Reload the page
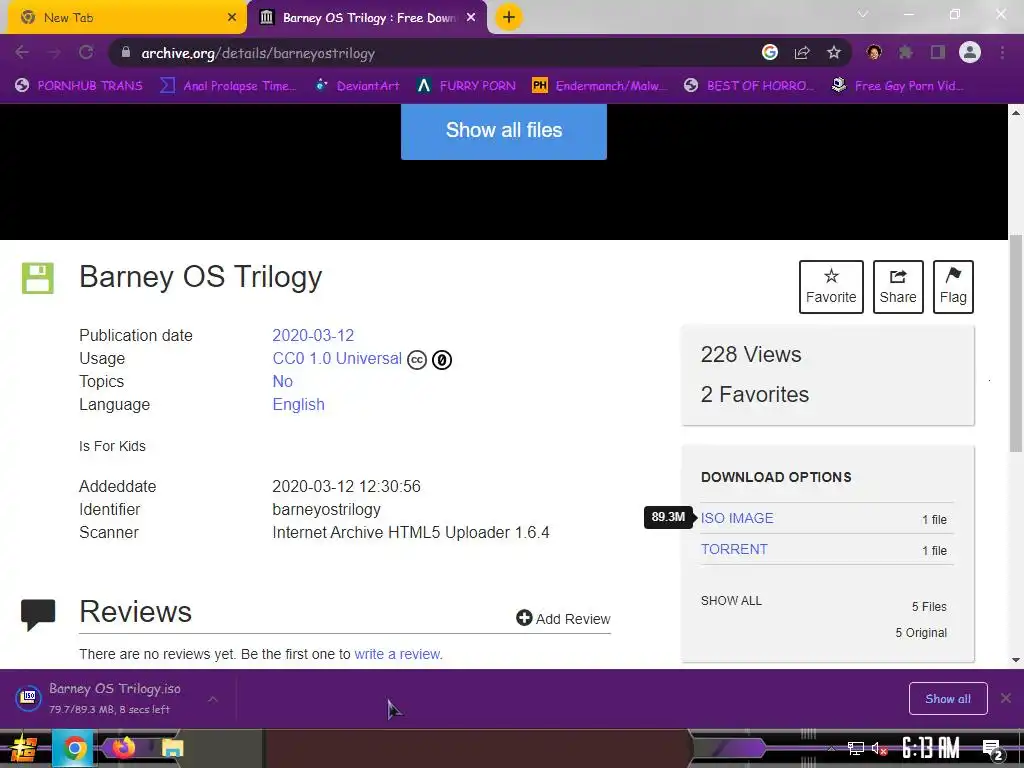Viewport: 1024px width, 768px height. click(86, 52)
